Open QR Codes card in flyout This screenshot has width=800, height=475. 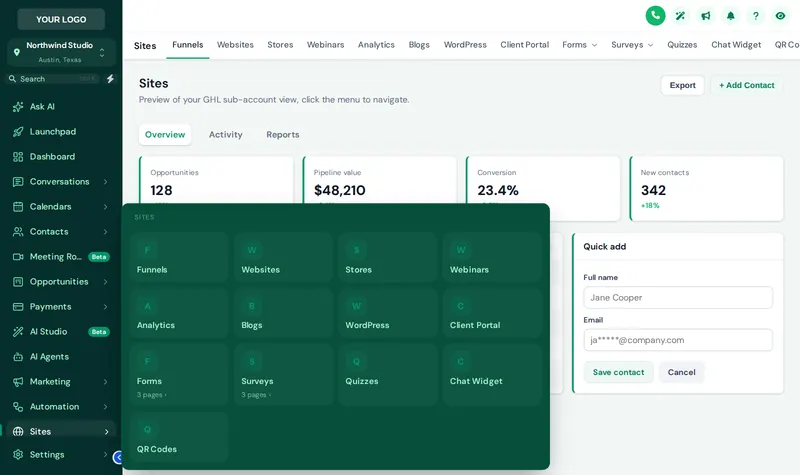pos(179,437)
